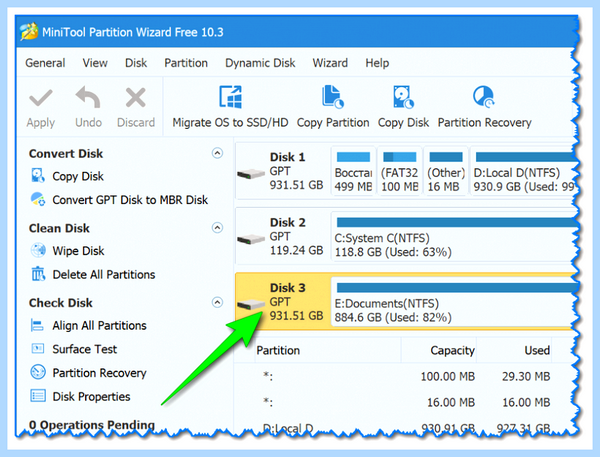Screen dimensions: 600x457
Task: Click the Surface Test icon
Action: tap(38, 349)
